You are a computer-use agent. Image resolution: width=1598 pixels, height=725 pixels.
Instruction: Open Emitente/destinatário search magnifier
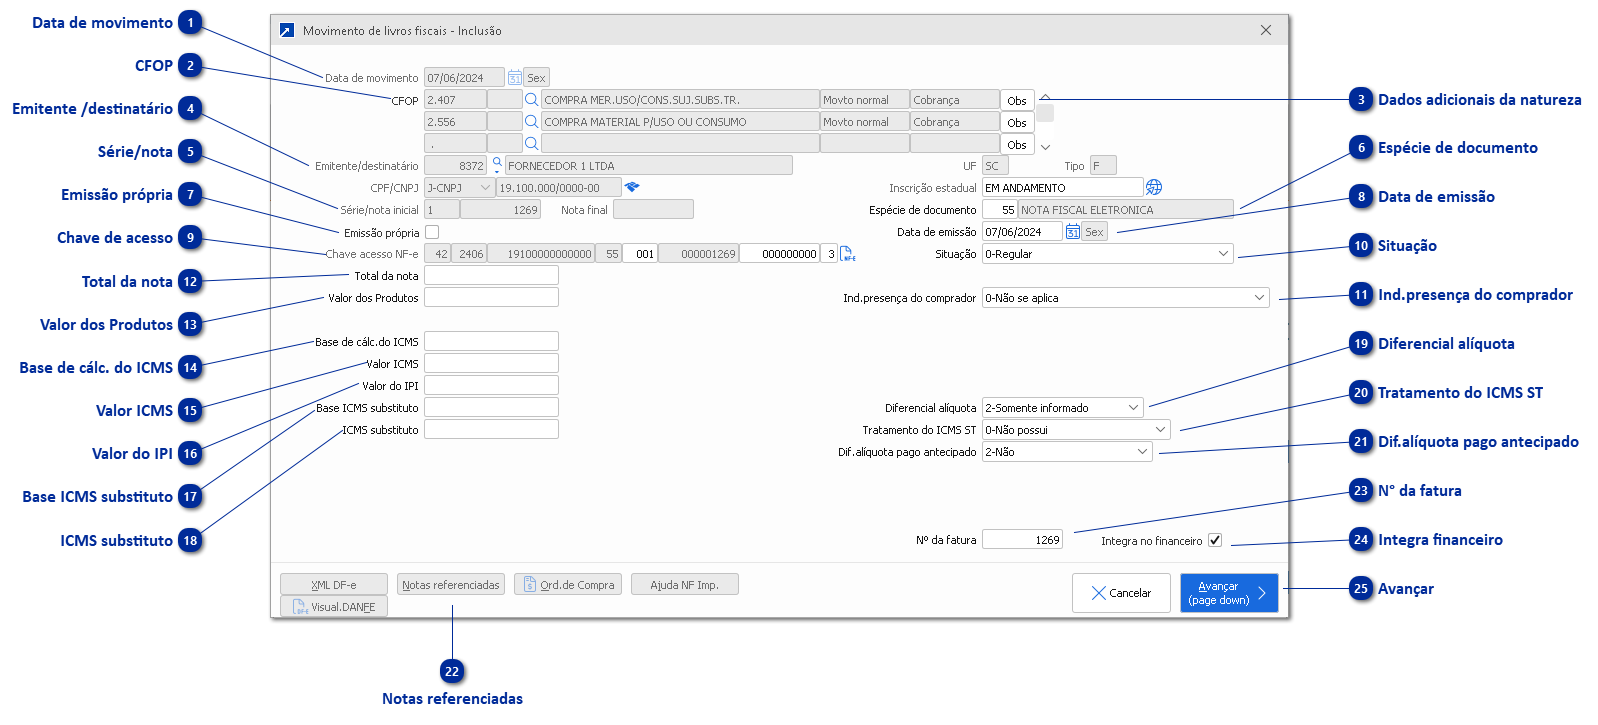pyautogui.click(x=497, y=165)
